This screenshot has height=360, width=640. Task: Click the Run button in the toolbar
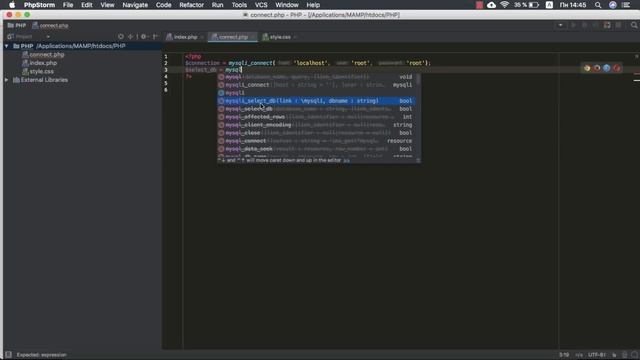(x=573, y=25)
